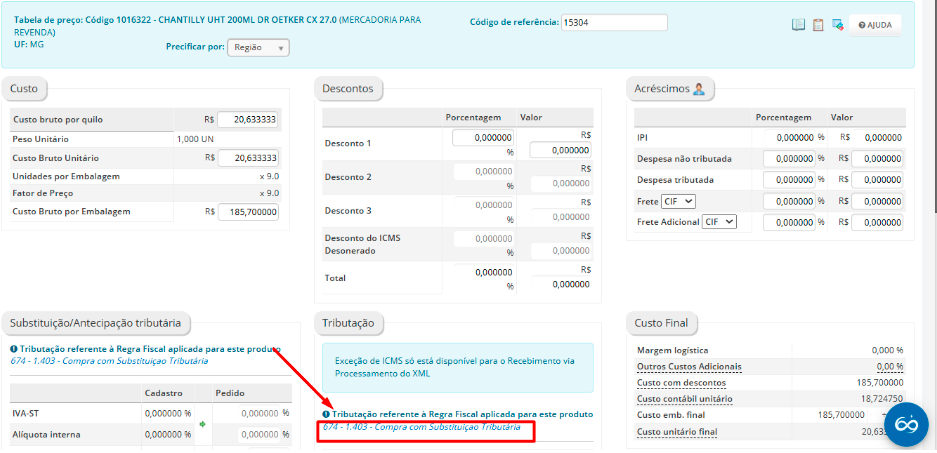Click the clipboard icon in header
937x453 pixels.
[818, 25]
